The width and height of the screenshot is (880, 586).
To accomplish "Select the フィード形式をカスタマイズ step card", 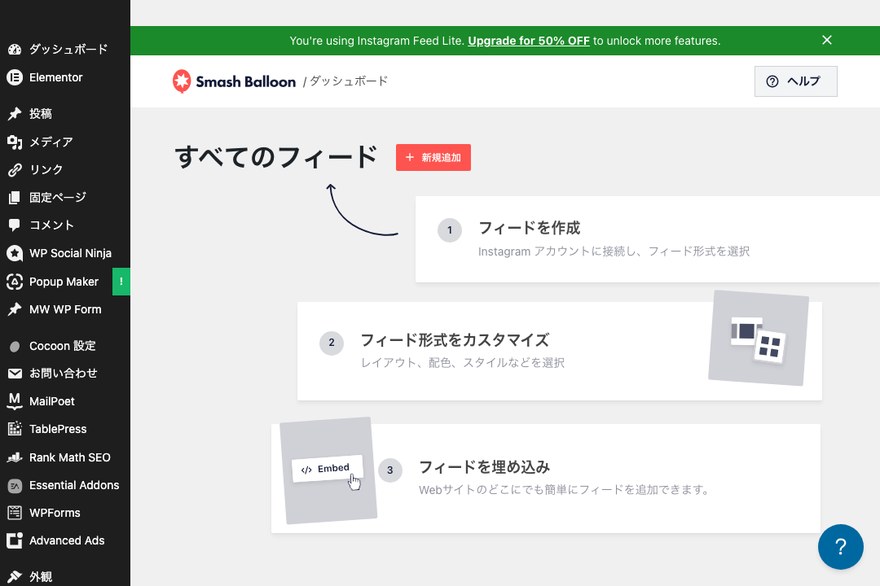I will tap(560, 351).
